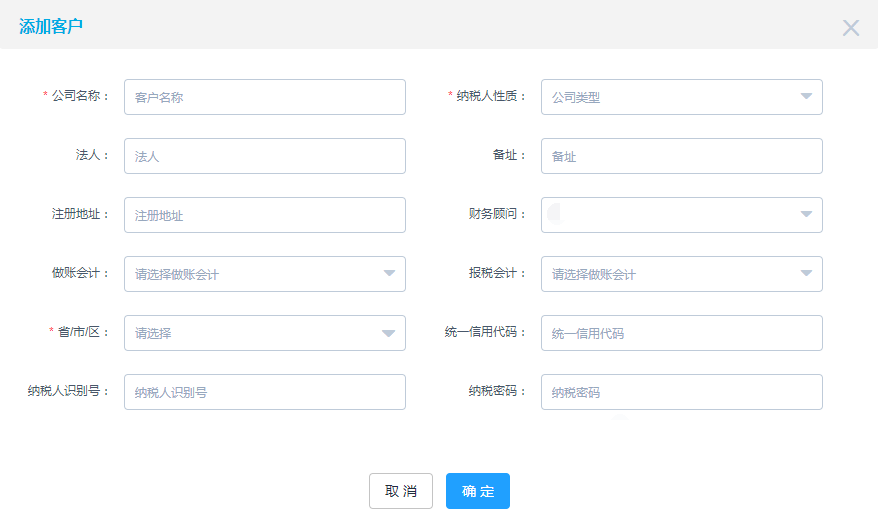Click the 法人 input field
Viewport: 878px width, 522px height.
point(265,156)
